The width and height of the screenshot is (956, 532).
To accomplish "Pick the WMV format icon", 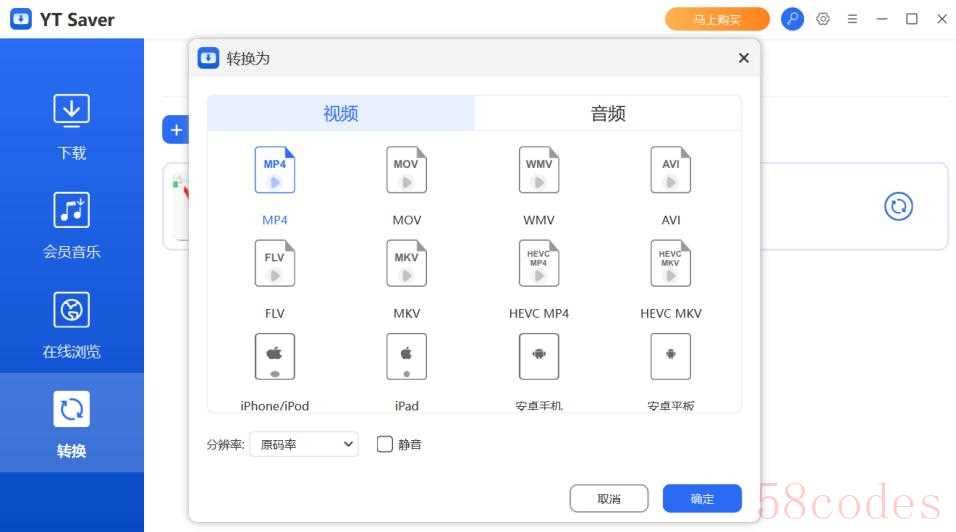I will 539,171.
